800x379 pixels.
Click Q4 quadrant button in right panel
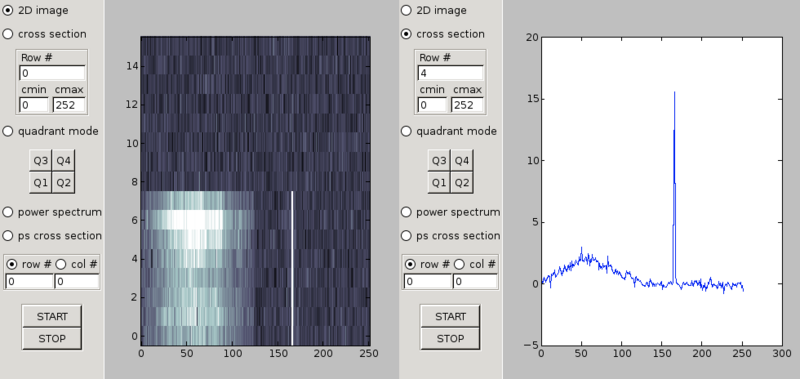tap(462, 161)
